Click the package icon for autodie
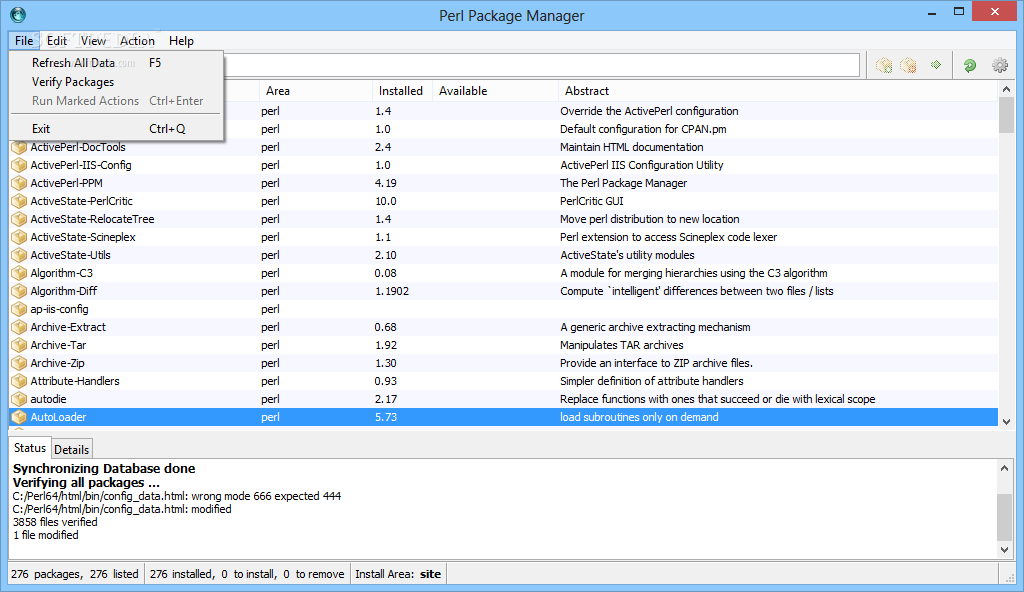Image resolution: width=1024 pixels, height=592 pixels. coord(19,399)
